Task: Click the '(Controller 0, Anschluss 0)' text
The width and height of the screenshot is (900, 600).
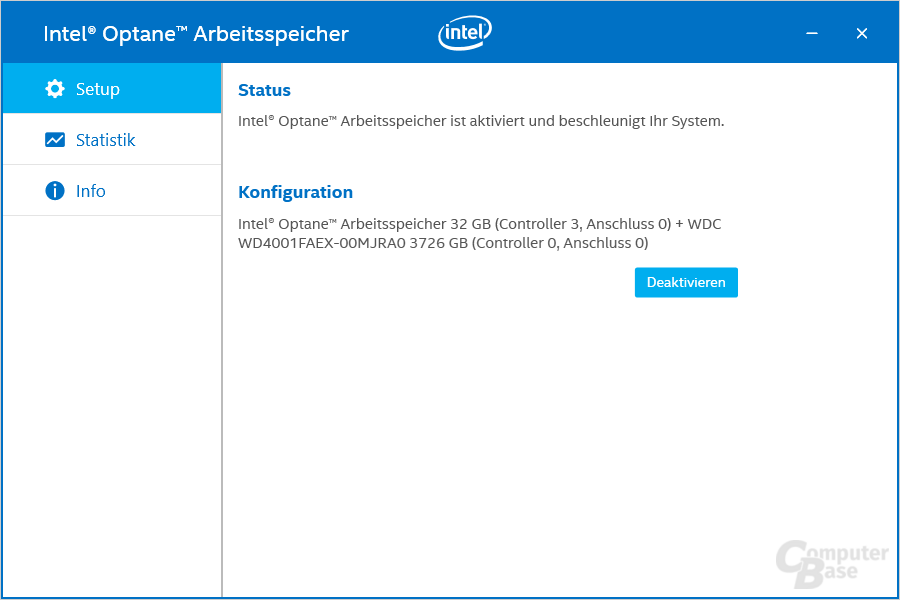Action: tap(560, 243)
